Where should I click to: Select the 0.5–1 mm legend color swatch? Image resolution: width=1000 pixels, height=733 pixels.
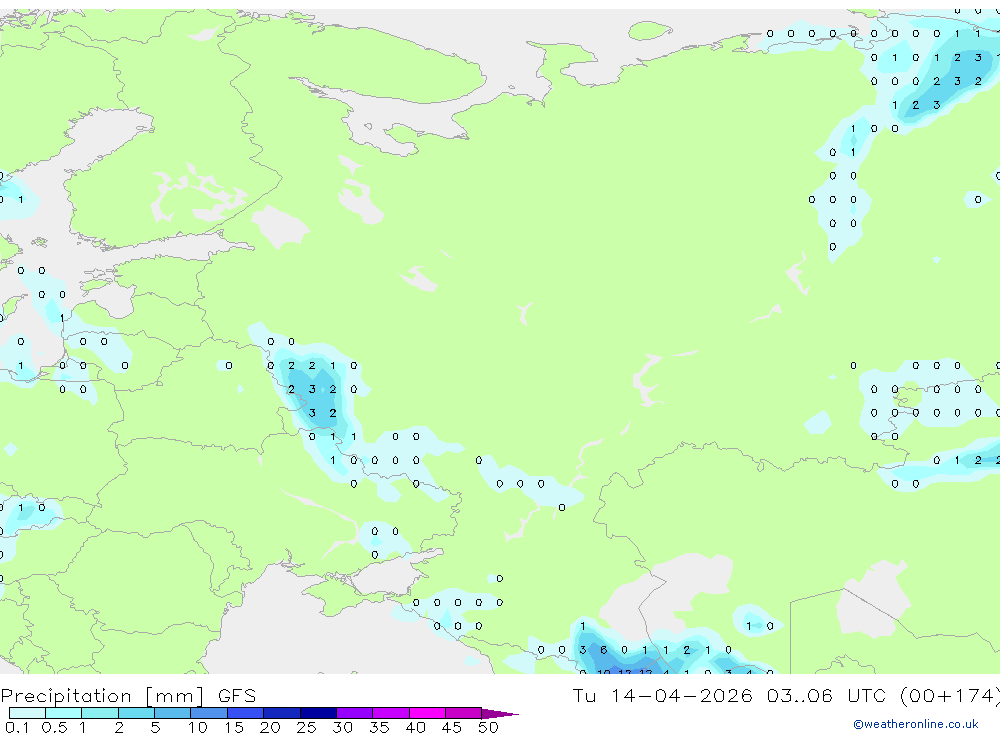pos(64,713)
